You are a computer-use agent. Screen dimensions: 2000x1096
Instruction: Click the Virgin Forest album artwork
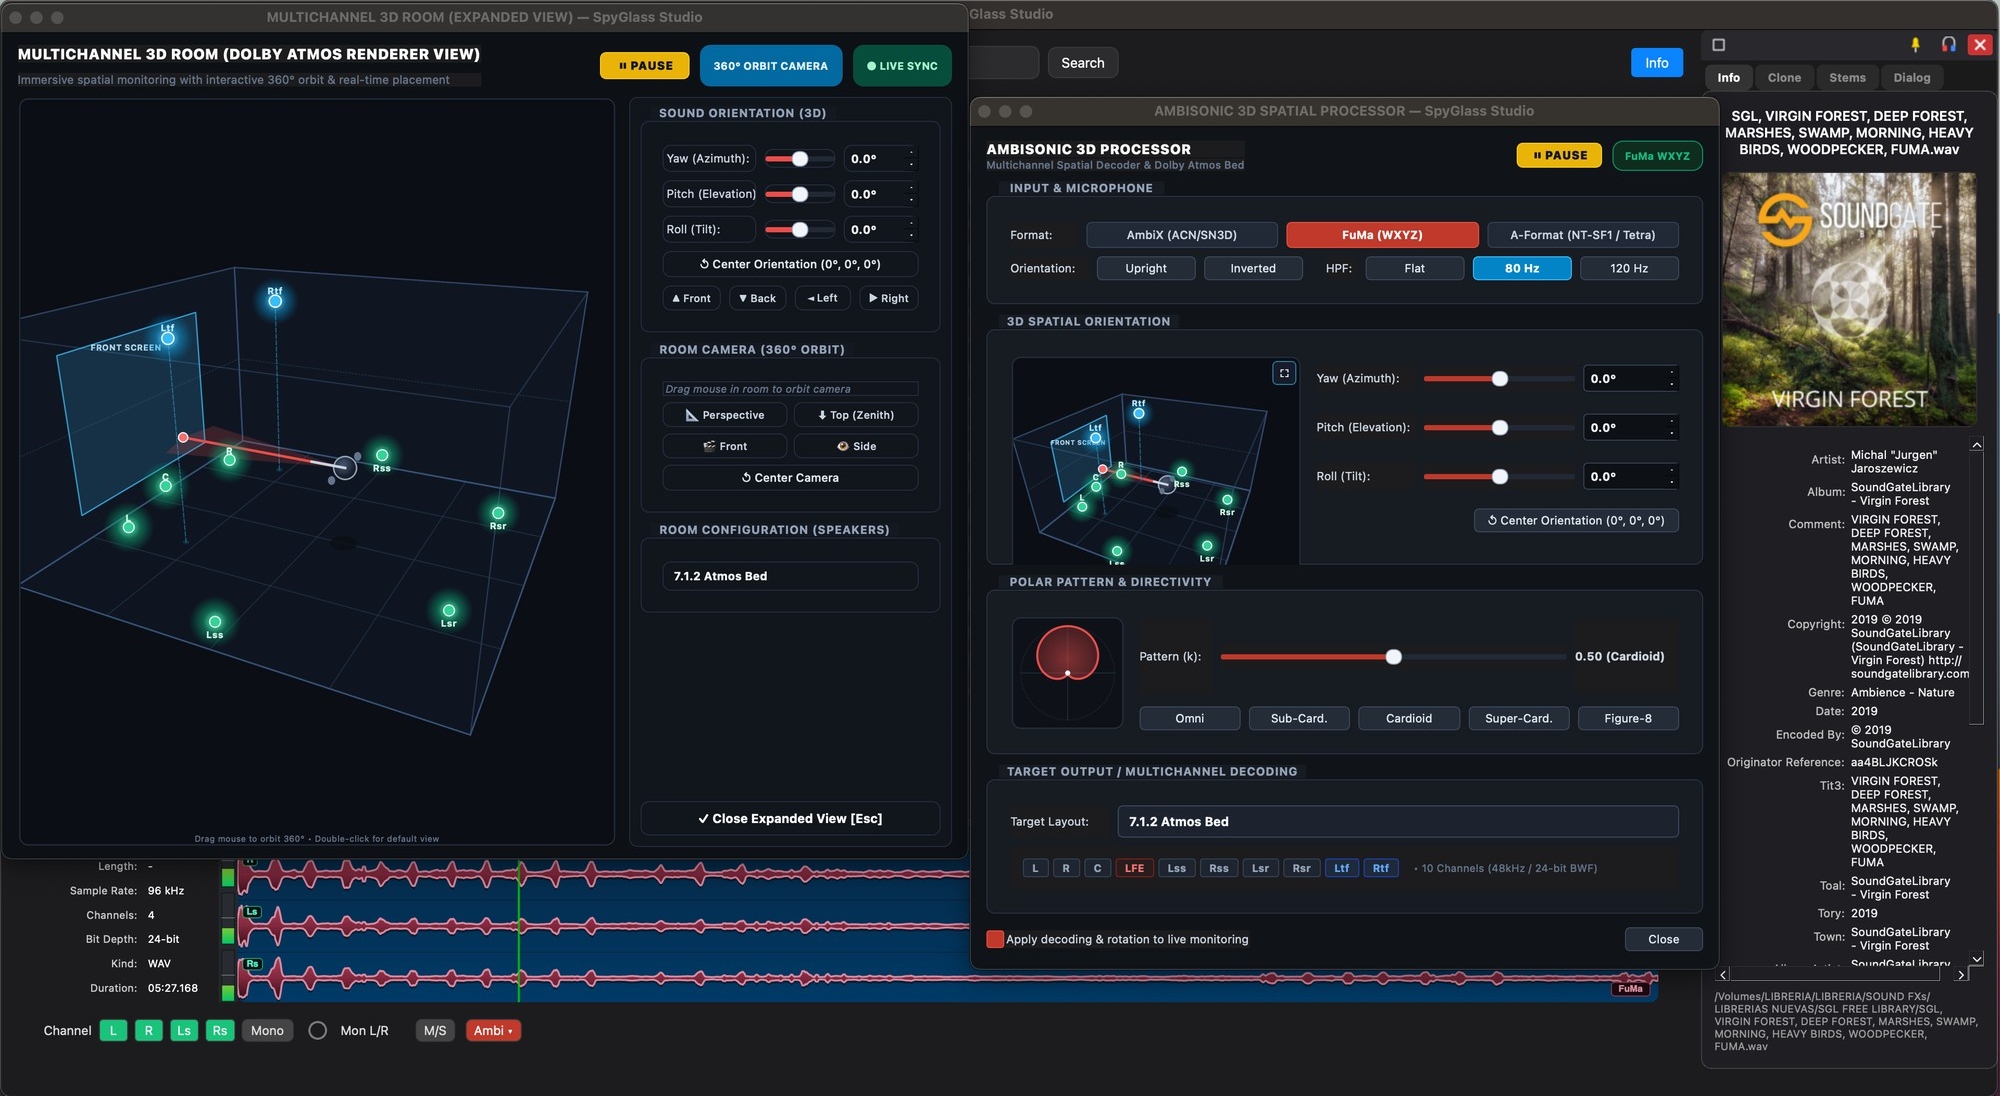(x=1849, y=299)
